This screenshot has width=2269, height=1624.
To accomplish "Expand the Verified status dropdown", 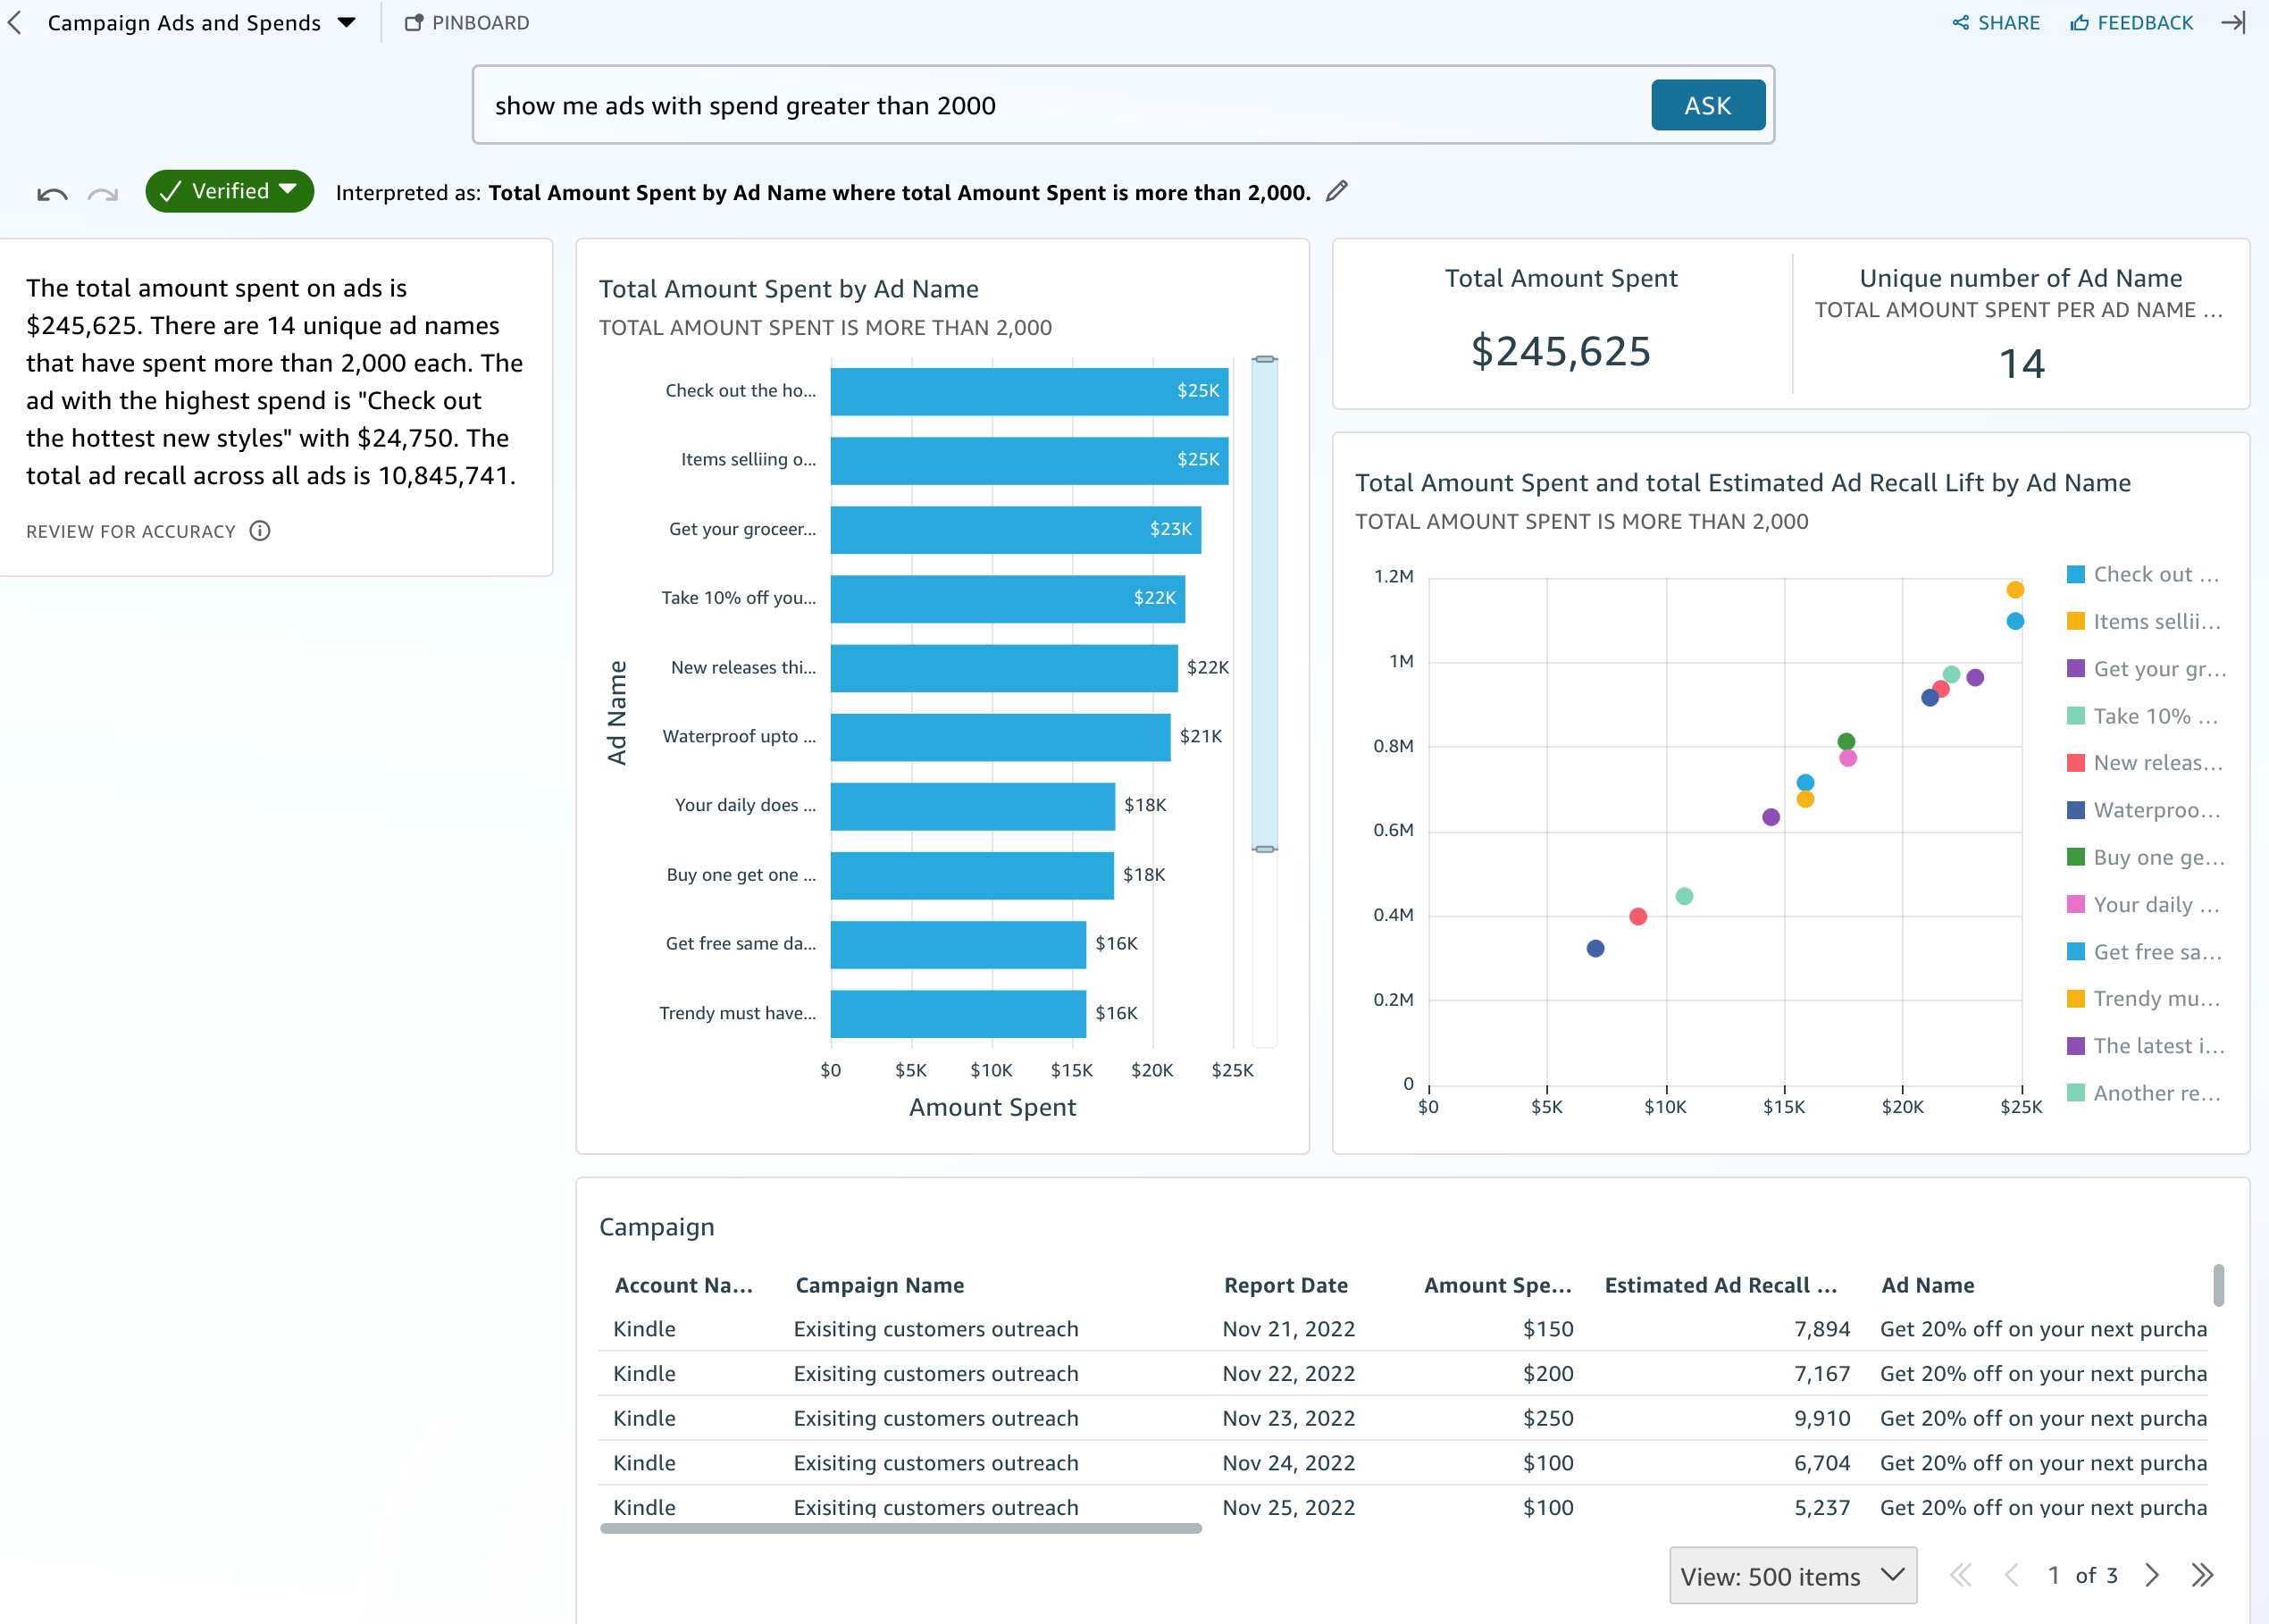I will tap(230, 191).
